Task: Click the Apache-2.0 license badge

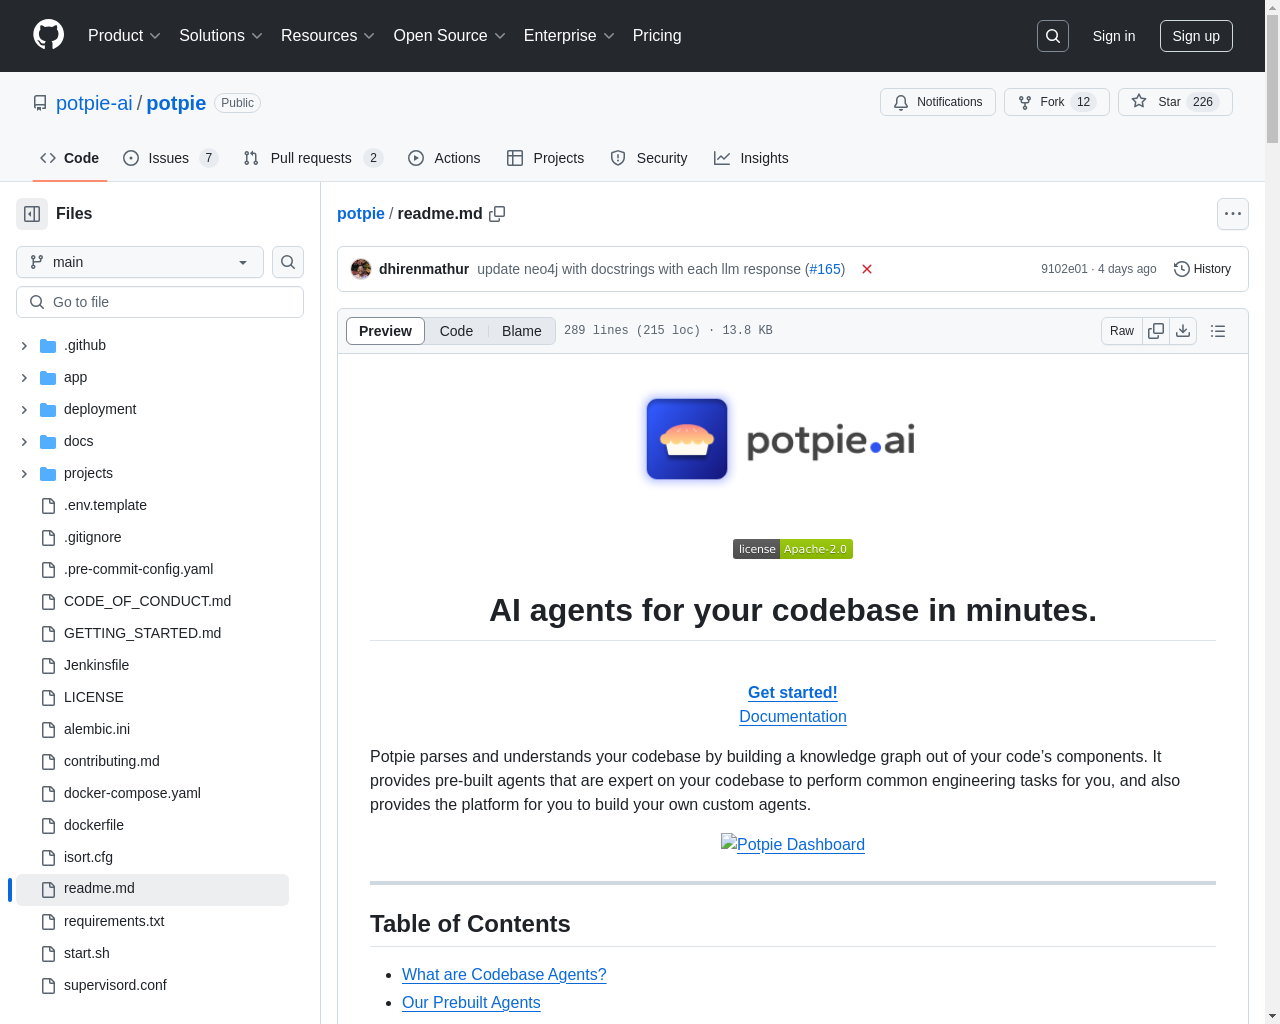Action: [x=793, y=549]
